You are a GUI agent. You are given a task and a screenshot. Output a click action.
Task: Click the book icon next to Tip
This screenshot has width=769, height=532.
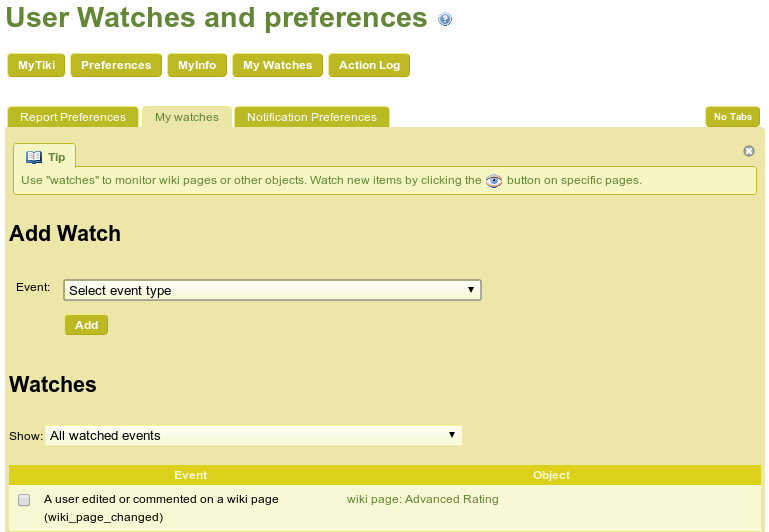34,157
